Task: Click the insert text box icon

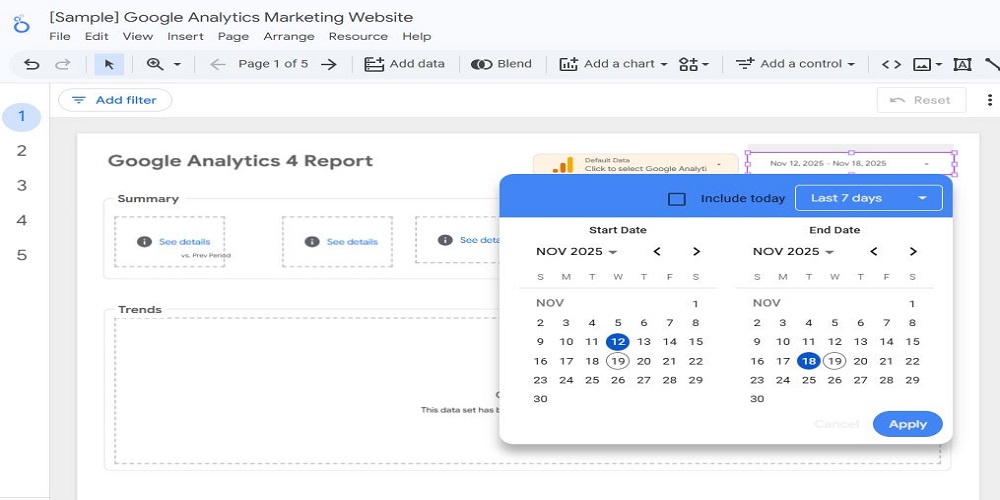Action: 962,64
